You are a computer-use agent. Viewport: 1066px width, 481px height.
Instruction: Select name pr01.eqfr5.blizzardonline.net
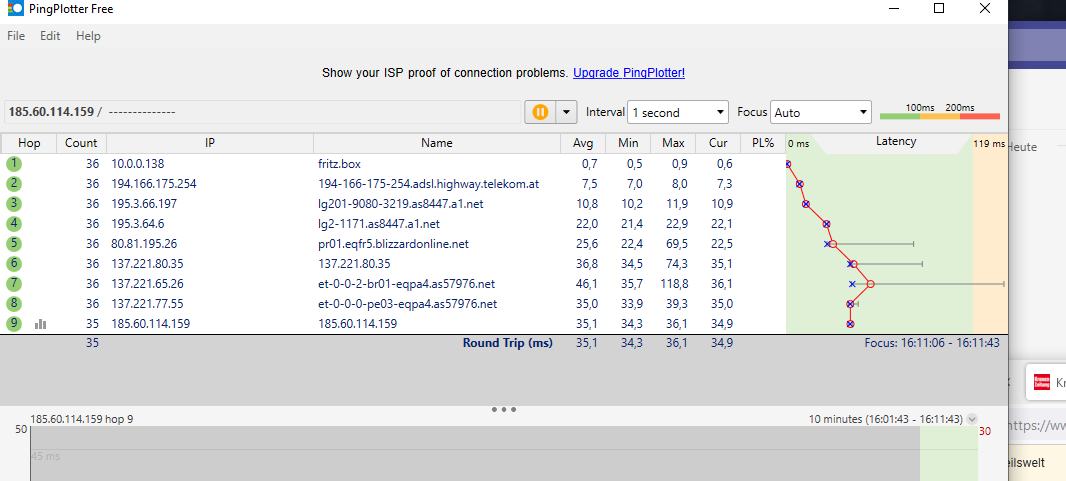coord(393,244)
